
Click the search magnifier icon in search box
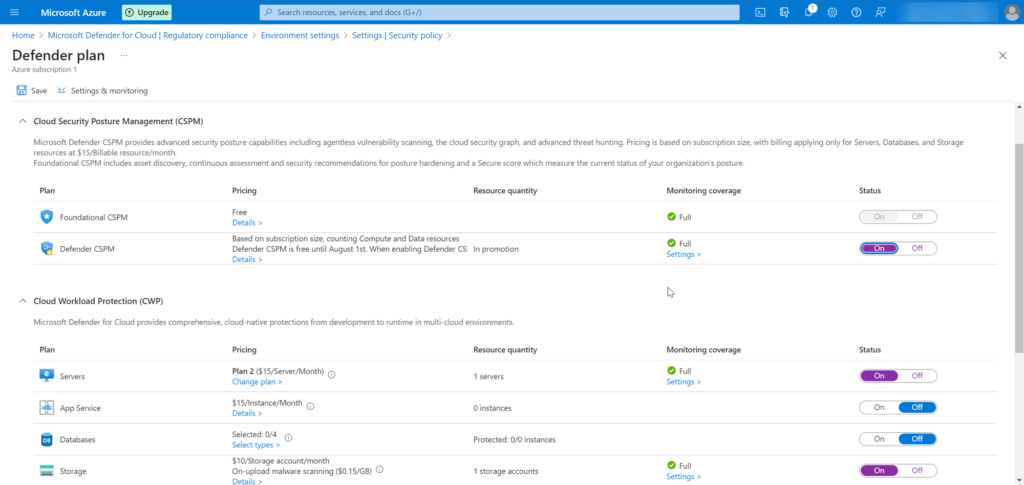268,12
